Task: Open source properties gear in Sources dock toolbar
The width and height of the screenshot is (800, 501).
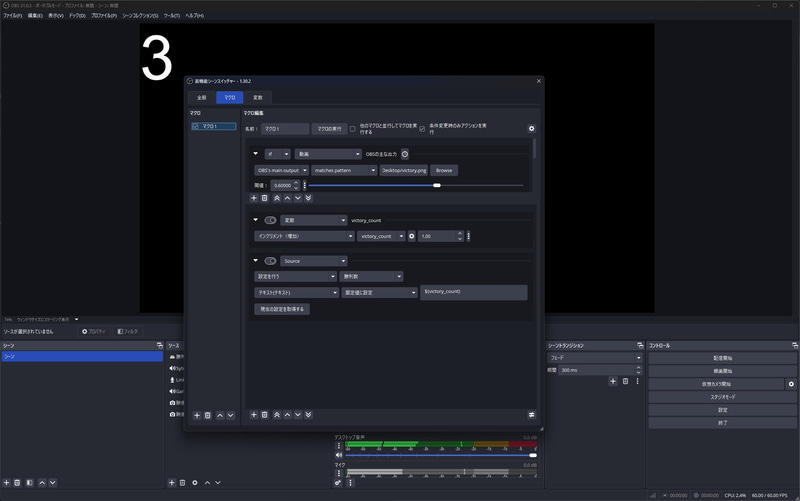Action: coord(194,483)
